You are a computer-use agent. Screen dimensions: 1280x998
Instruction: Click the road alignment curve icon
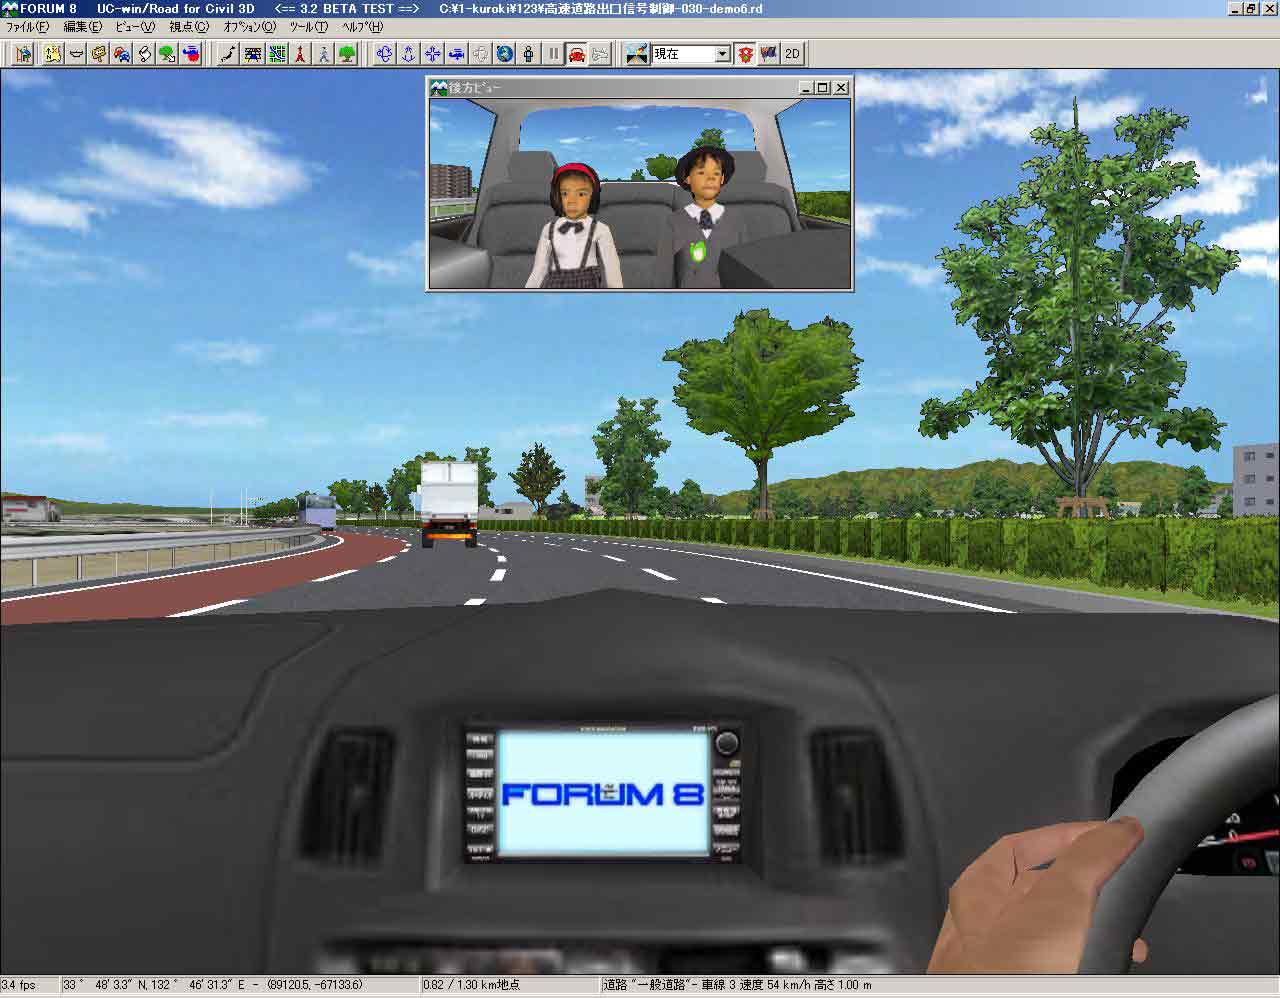[x=228, y=54]
